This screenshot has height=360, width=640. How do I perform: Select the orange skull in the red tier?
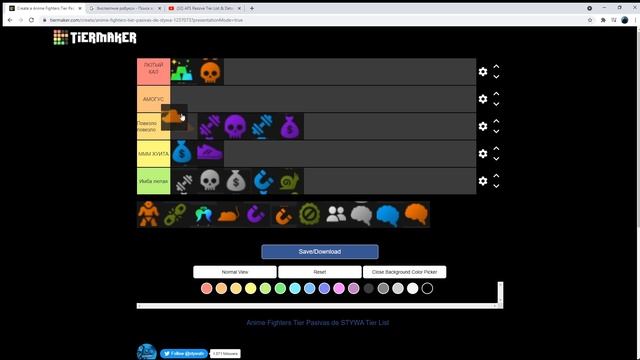[x=210, y=72]
